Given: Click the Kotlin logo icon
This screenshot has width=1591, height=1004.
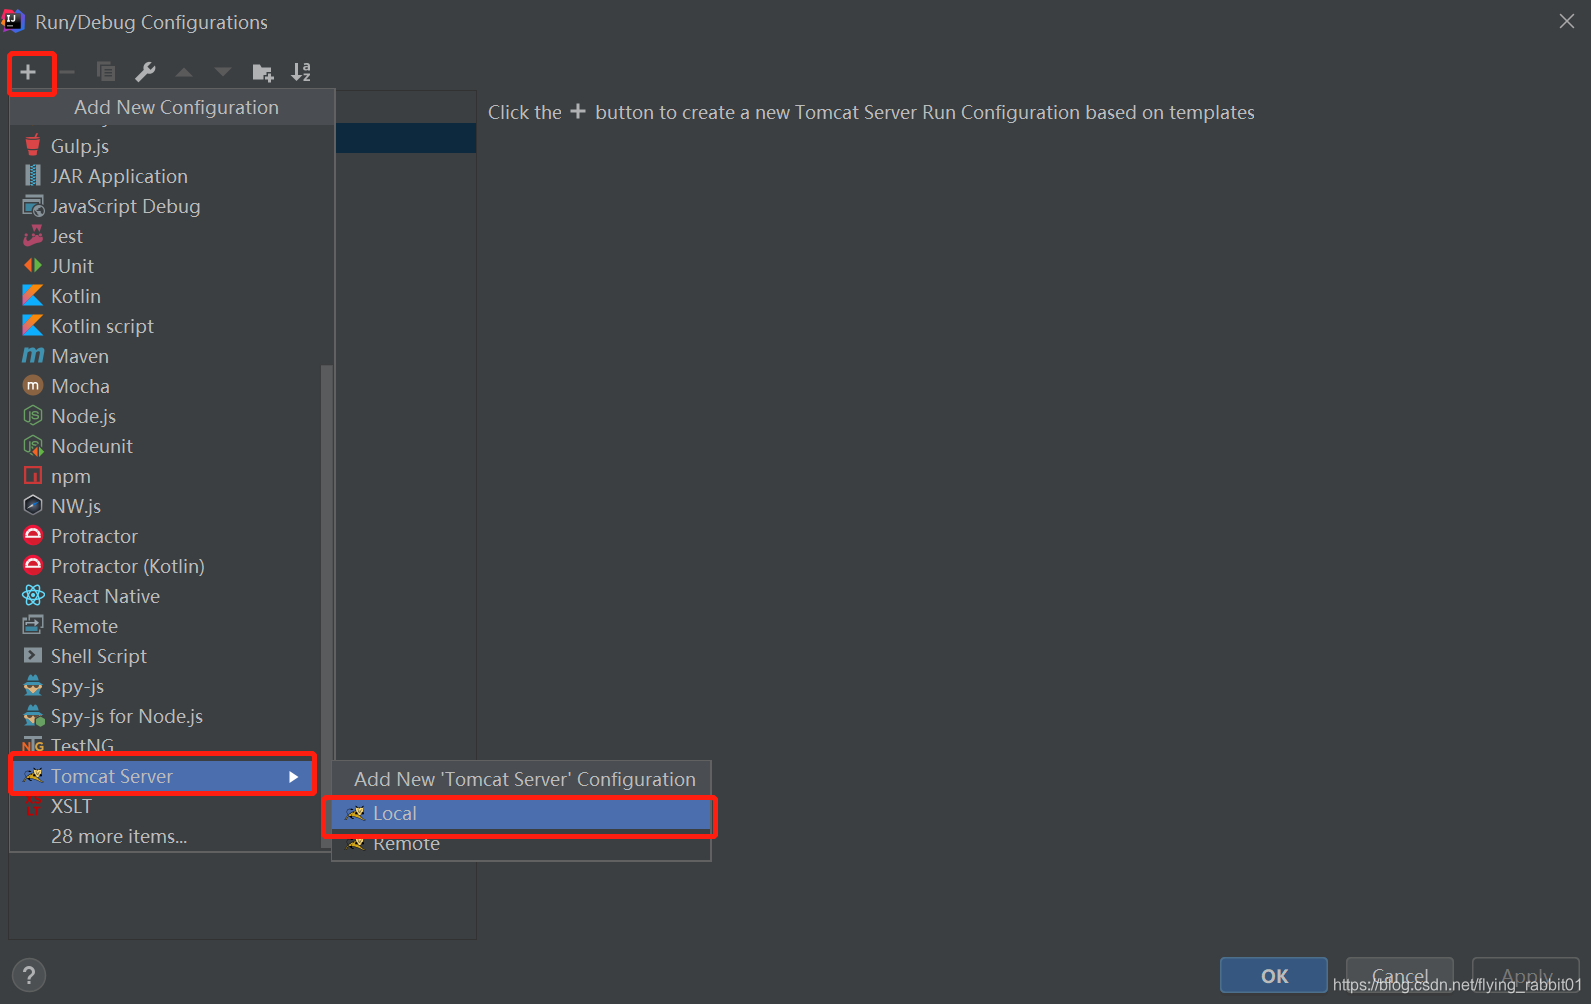Looking at the screenshot, I should tap(33, 296).
